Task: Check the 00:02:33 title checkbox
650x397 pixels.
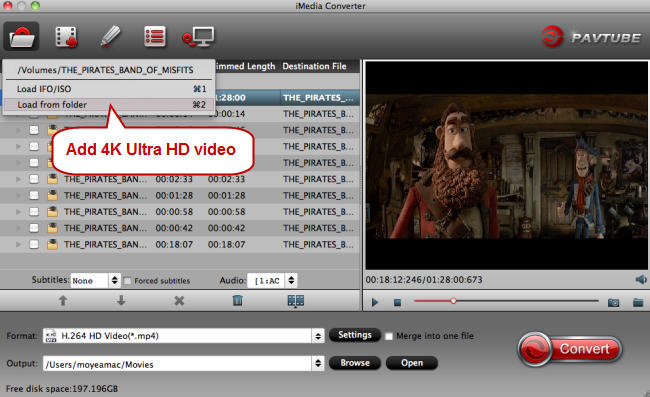Action: click(34, 179)
